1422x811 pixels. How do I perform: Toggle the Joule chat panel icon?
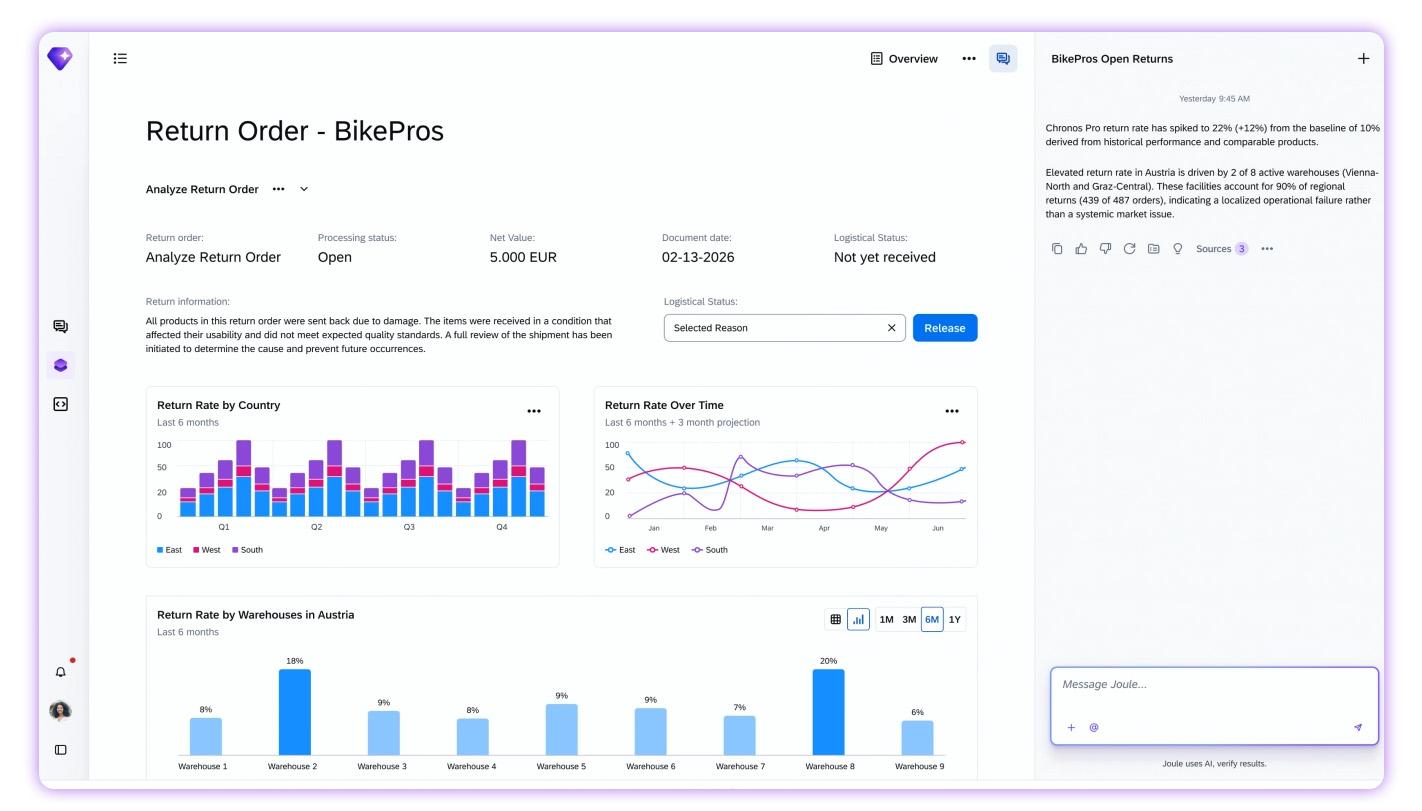click(x=1003, y=59)
